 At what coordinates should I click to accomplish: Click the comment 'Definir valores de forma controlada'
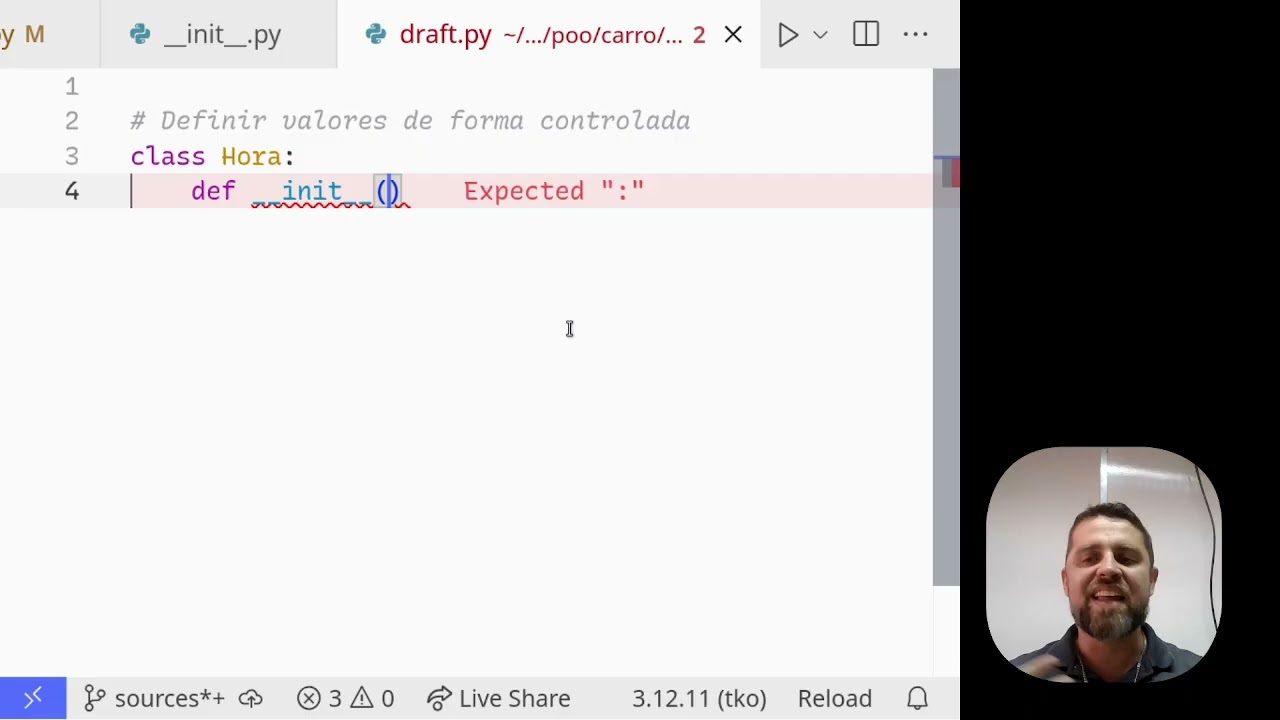410,121
